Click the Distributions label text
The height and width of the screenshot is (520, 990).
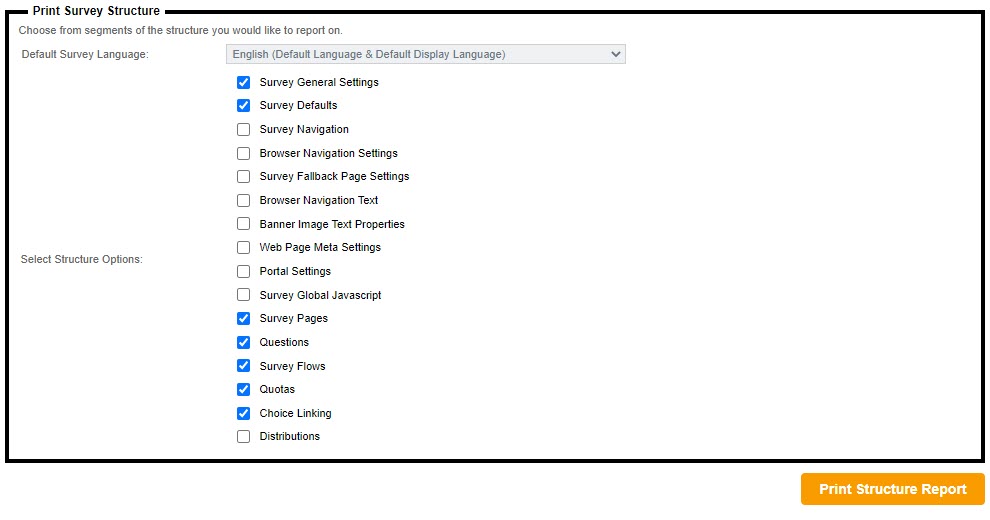pyautogui.click(x=289, y=436)
